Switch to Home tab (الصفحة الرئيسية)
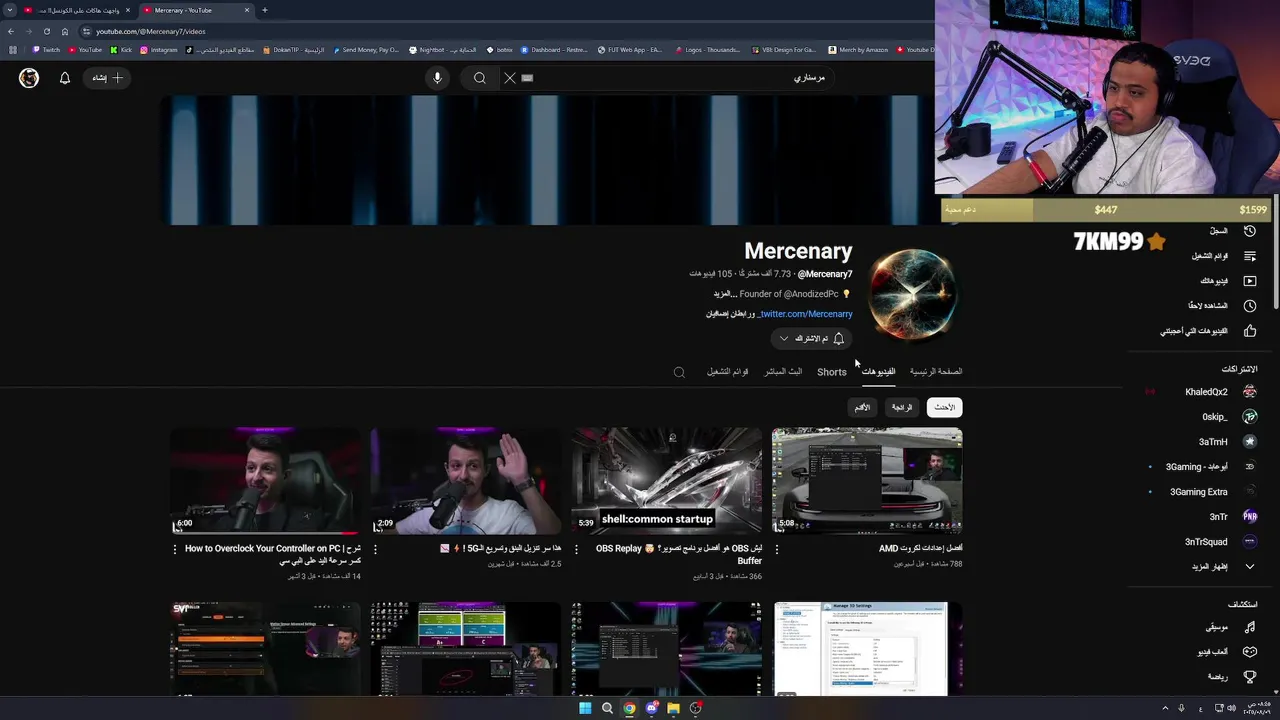 point(936,372)
